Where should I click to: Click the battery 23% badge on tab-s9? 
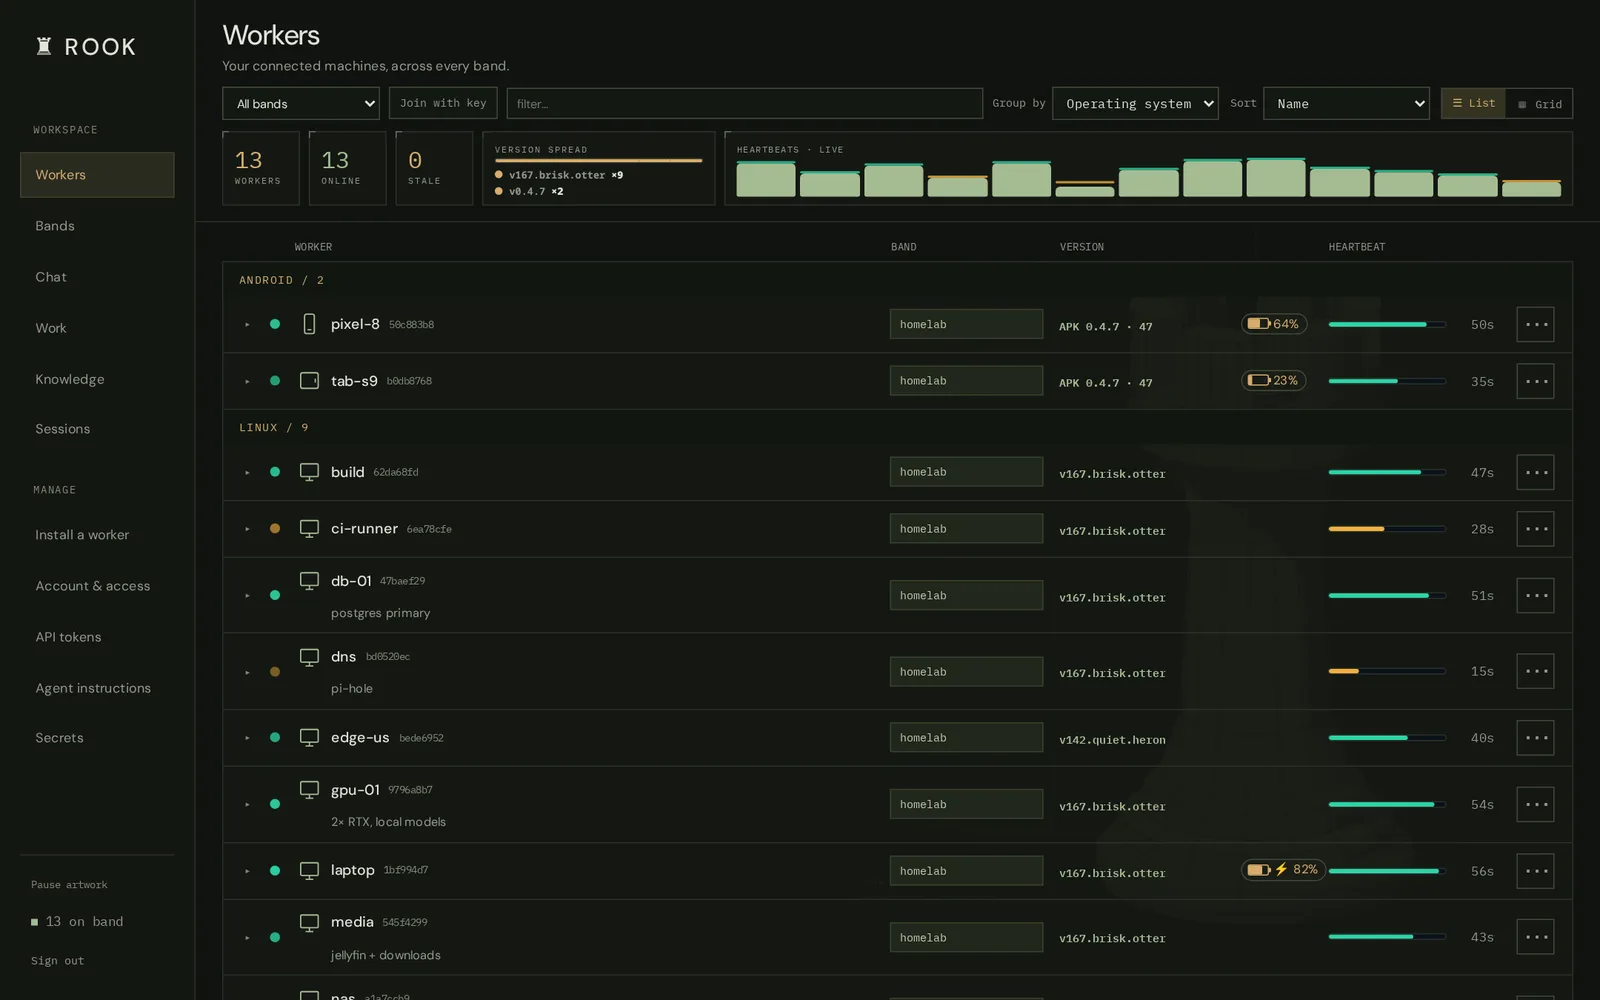click(x=1274, y=381)
